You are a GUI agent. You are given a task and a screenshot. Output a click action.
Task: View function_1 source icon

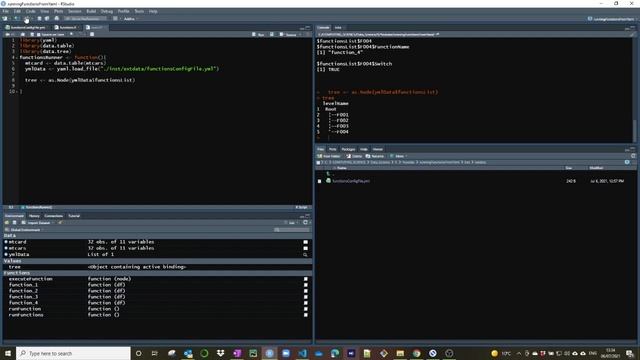[305, 285]
